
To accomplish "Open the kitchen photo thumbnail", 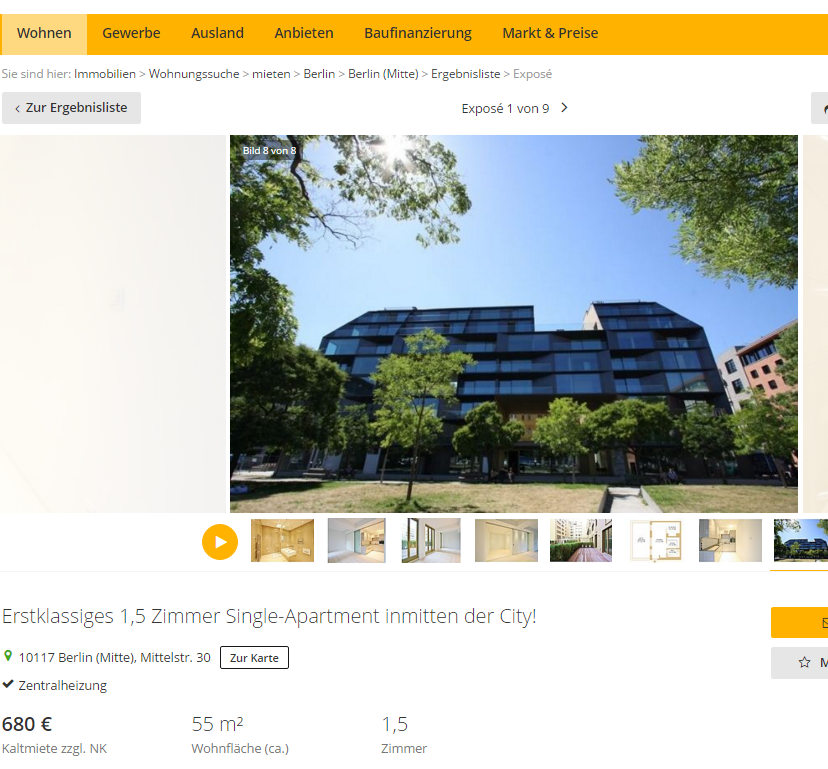I will pos(730,540).
